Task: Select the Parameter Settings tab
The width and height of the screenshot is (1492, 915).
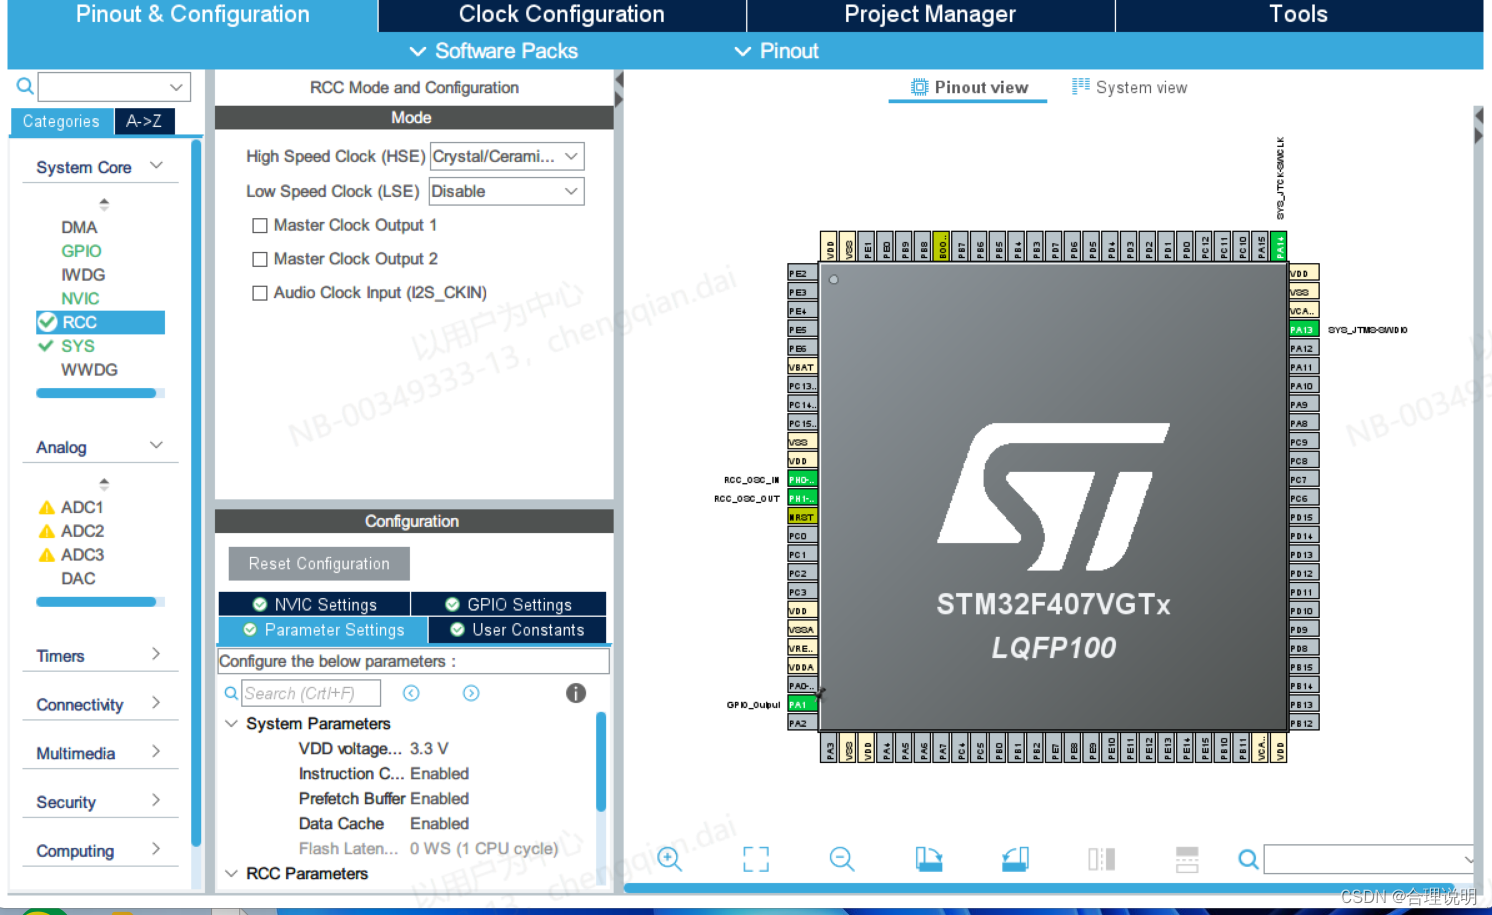Action: click(323, 630)
